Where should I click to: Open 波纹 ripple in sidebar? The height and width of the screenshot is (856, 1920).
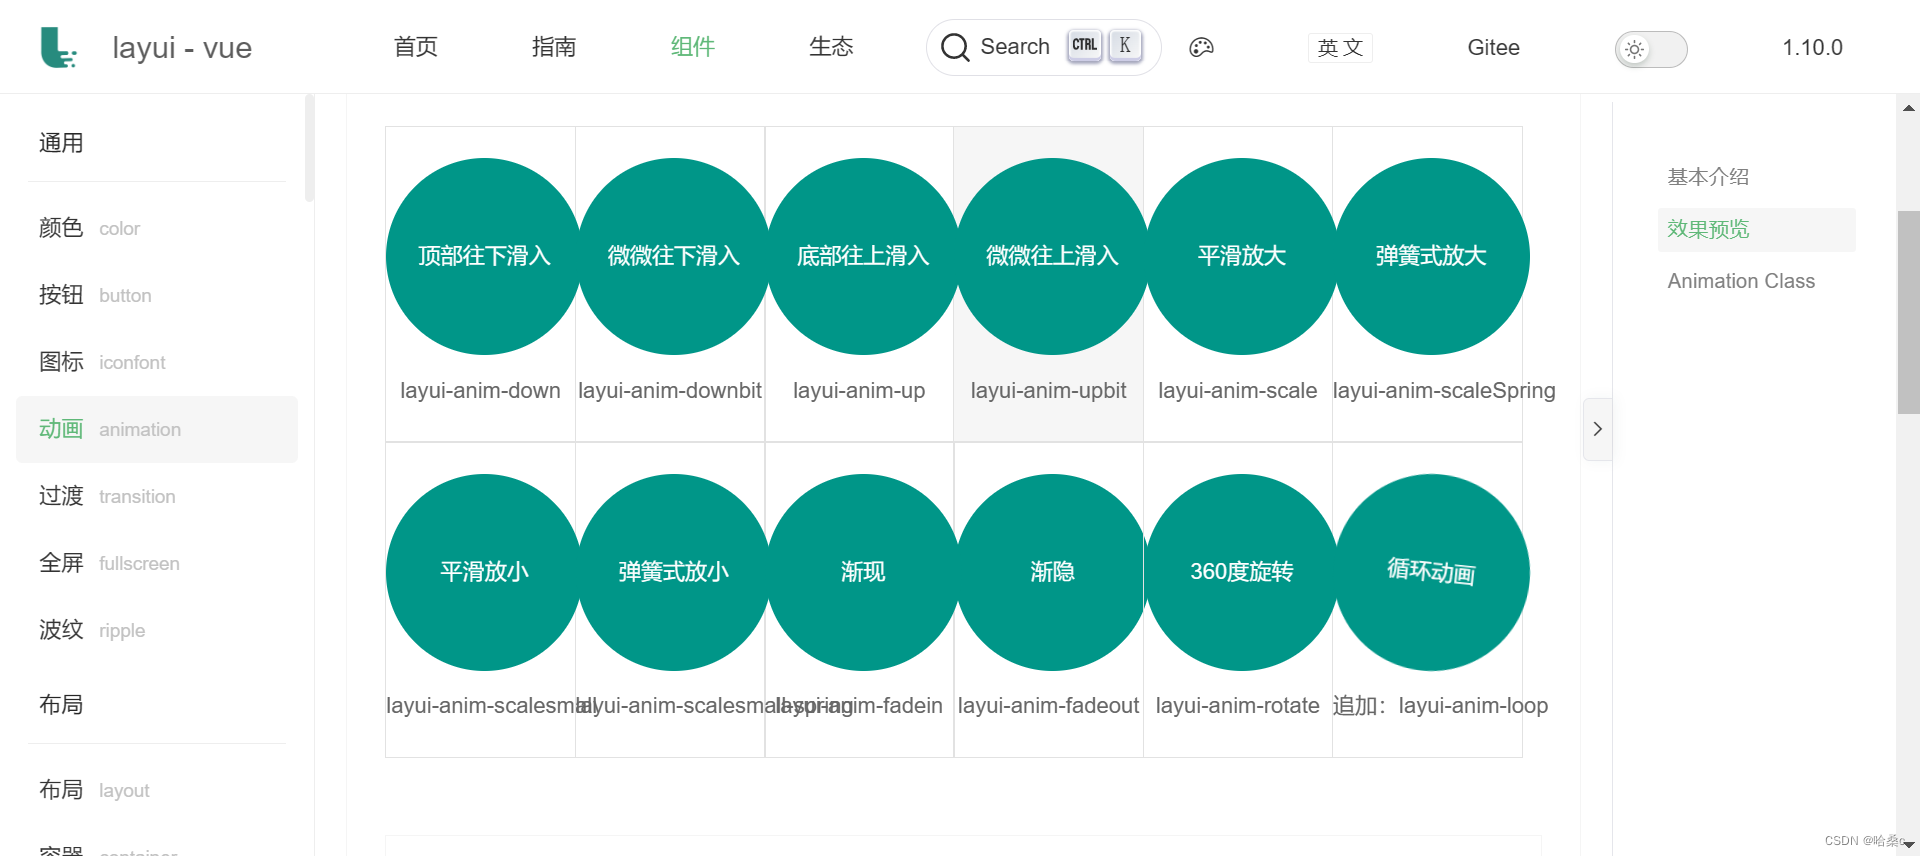point(157,630)
